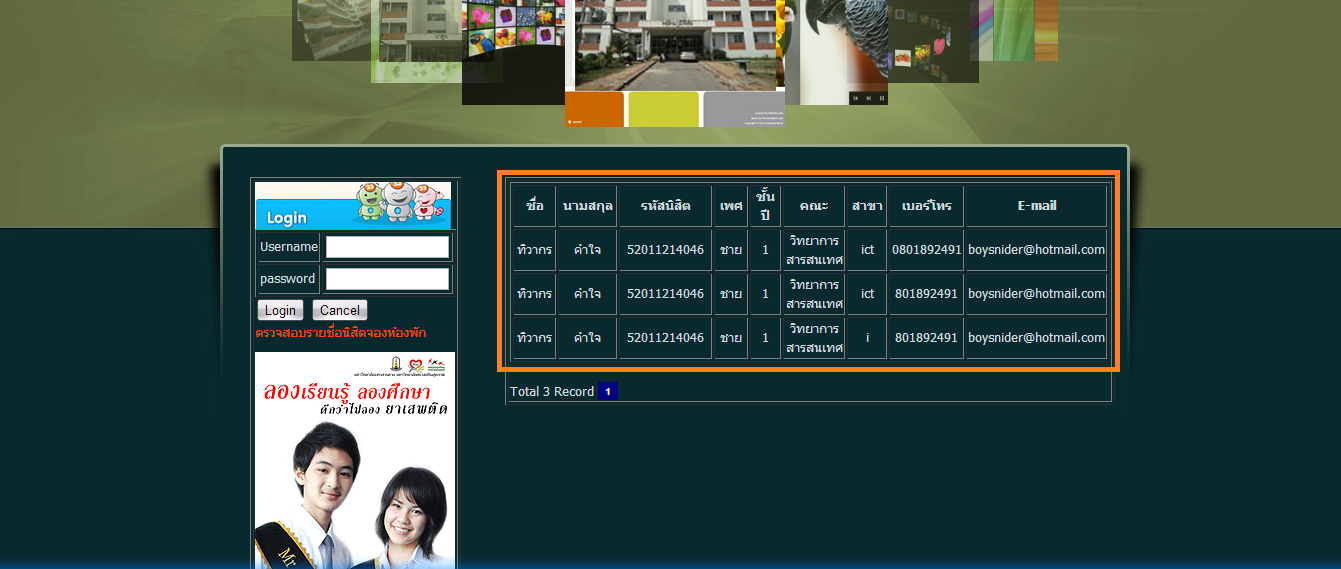
Task: Select the phone number 0801892491 cell
Action: pos(926,250)
